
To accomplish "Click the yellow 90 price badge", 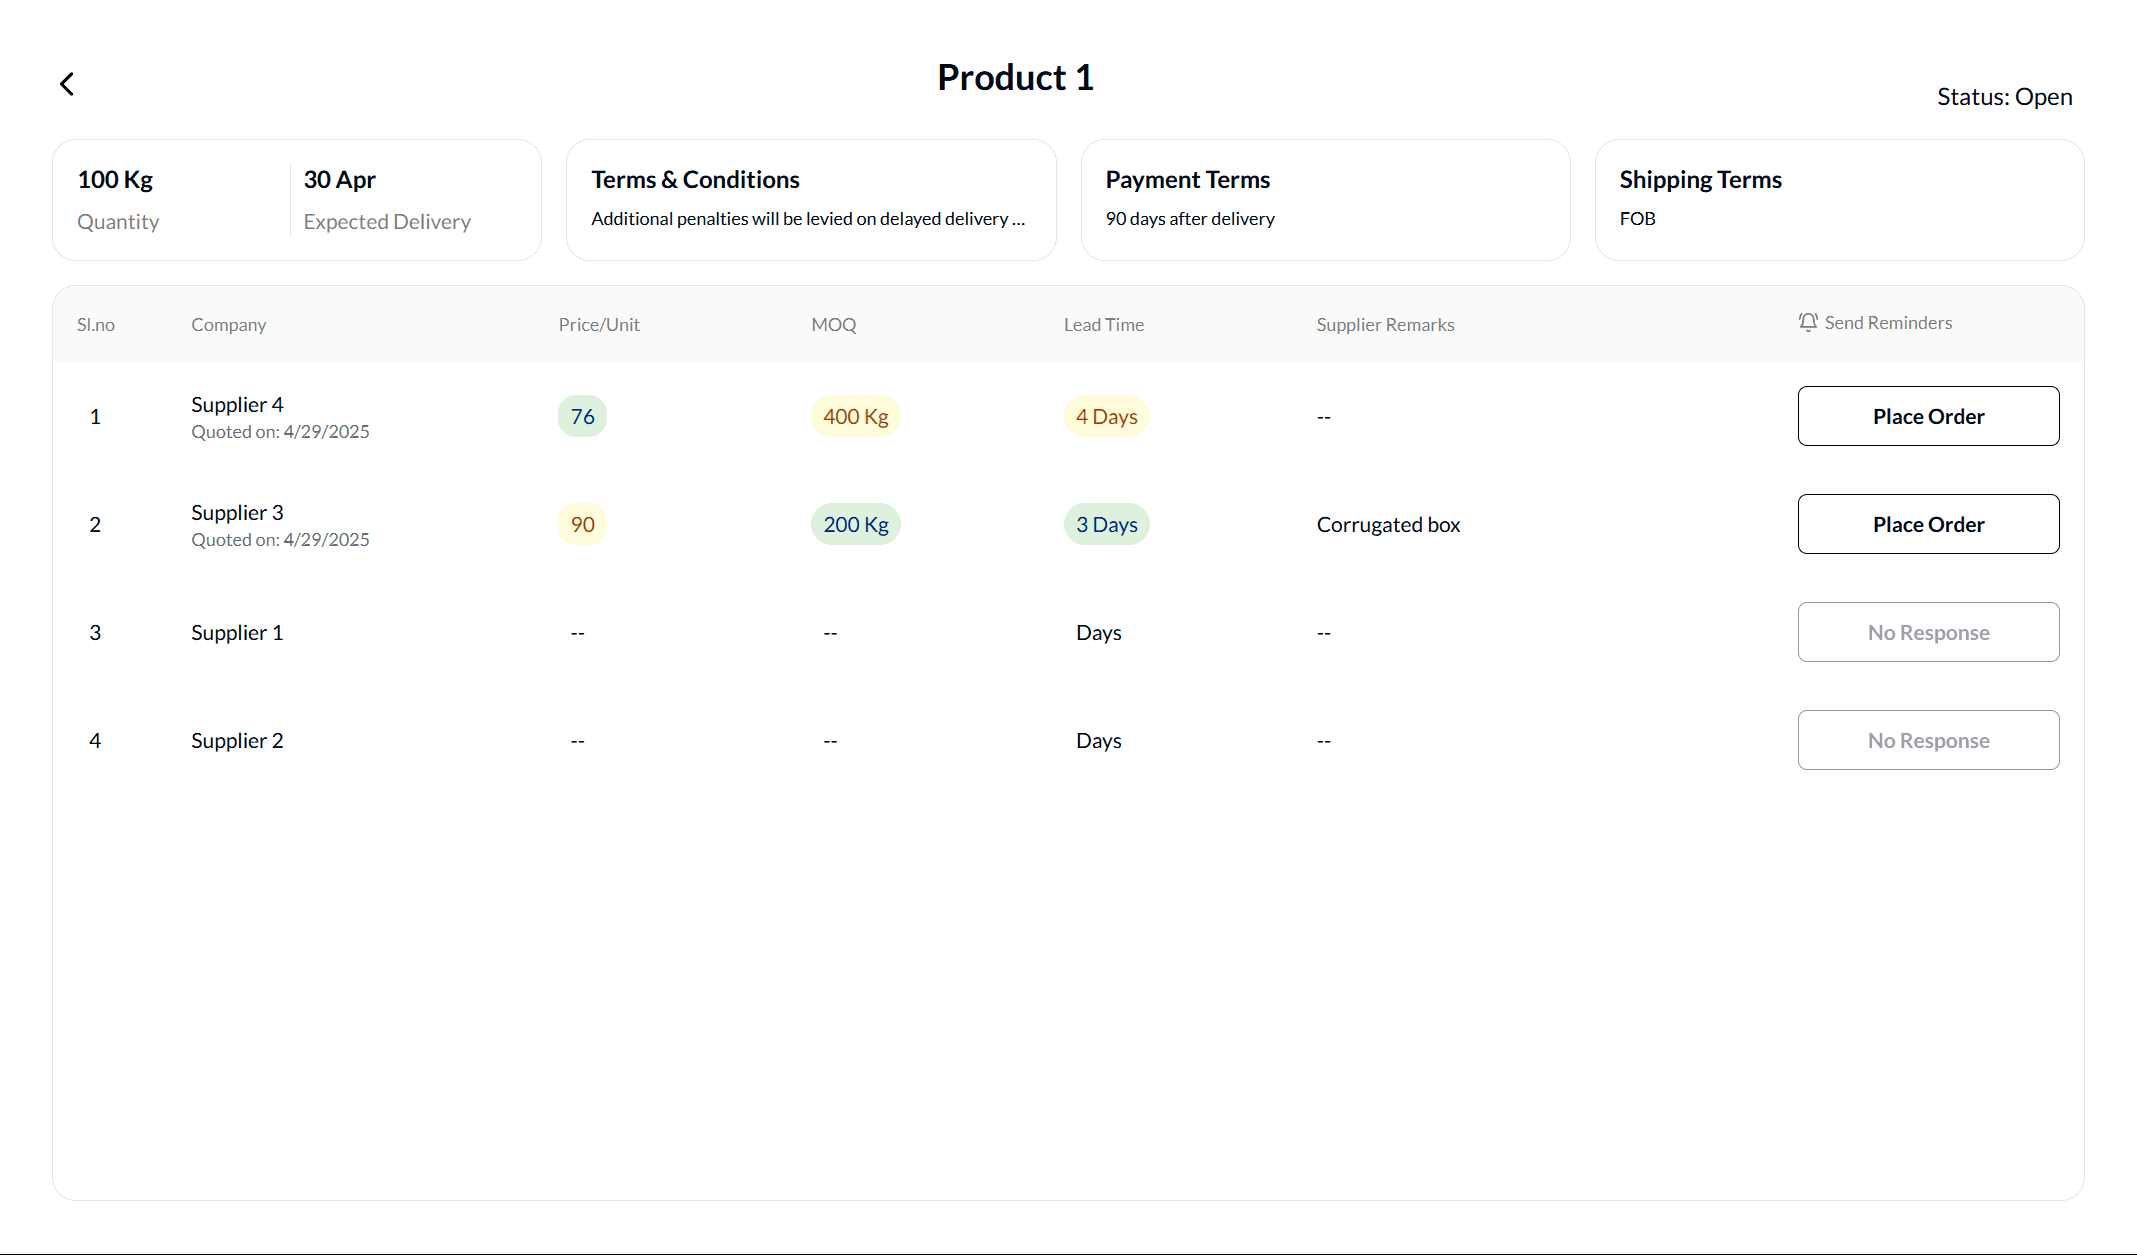I will tap(582, 525).
